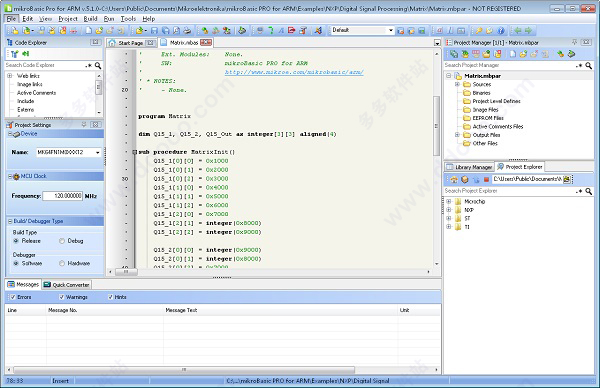Click the Save file toolbar icon
The image size is (600, 388).
154,30
